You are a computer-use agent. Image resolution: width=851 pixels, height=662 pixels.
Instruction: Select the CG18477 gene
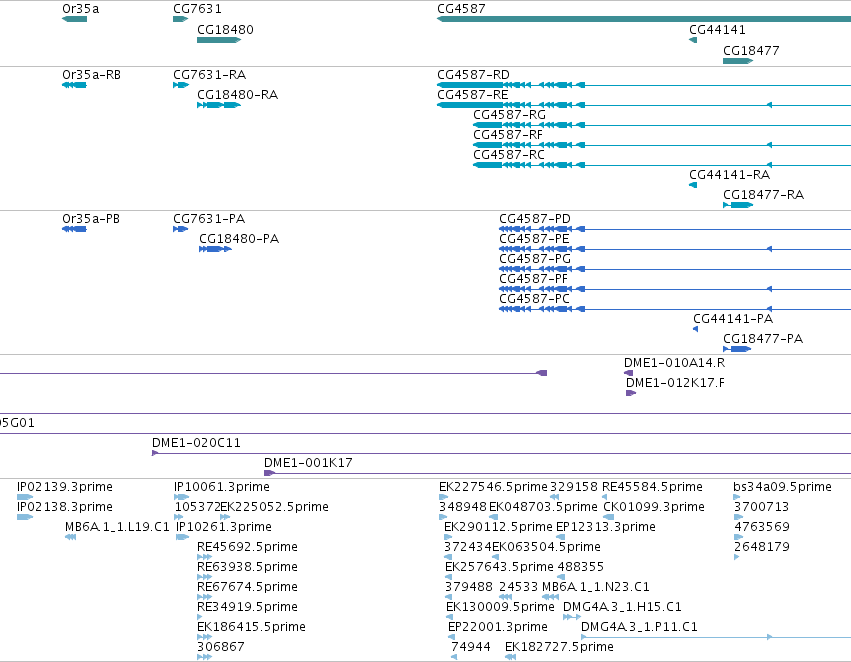pos(738,61)
